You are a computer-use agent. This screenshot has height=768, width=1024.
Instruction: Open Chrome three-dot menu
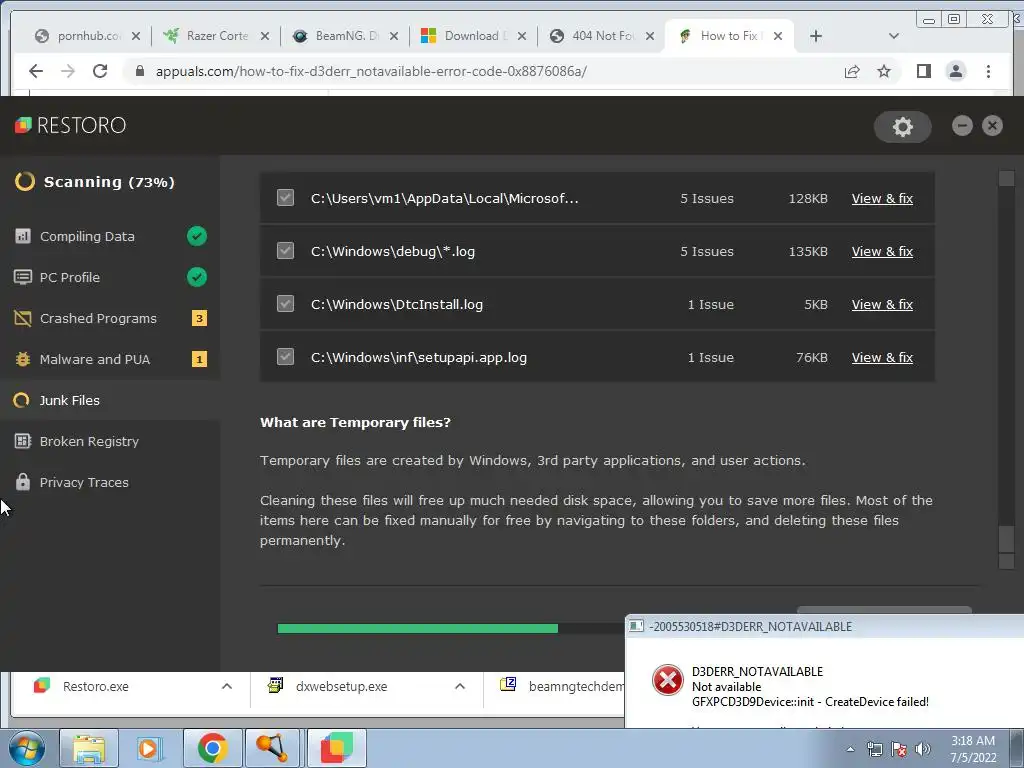[988, 71]
